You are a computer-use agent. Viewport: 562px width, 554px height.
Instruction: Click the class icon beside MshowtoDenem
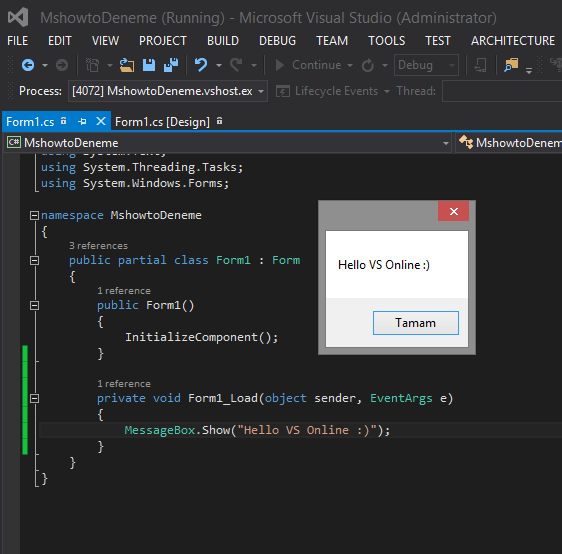click(466, 142)
